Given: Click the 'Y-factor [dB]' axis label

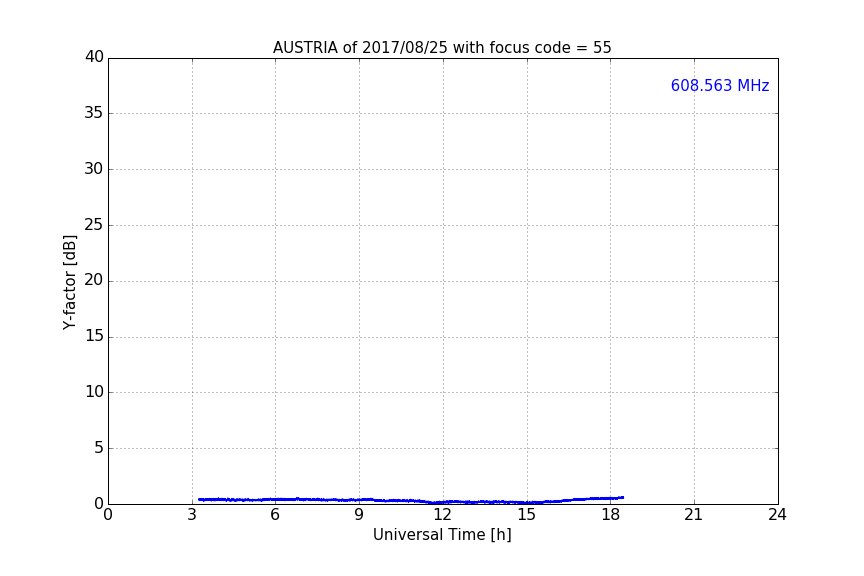Looking at the screenshot, I should pyautogui.click(x=69, y=282).
